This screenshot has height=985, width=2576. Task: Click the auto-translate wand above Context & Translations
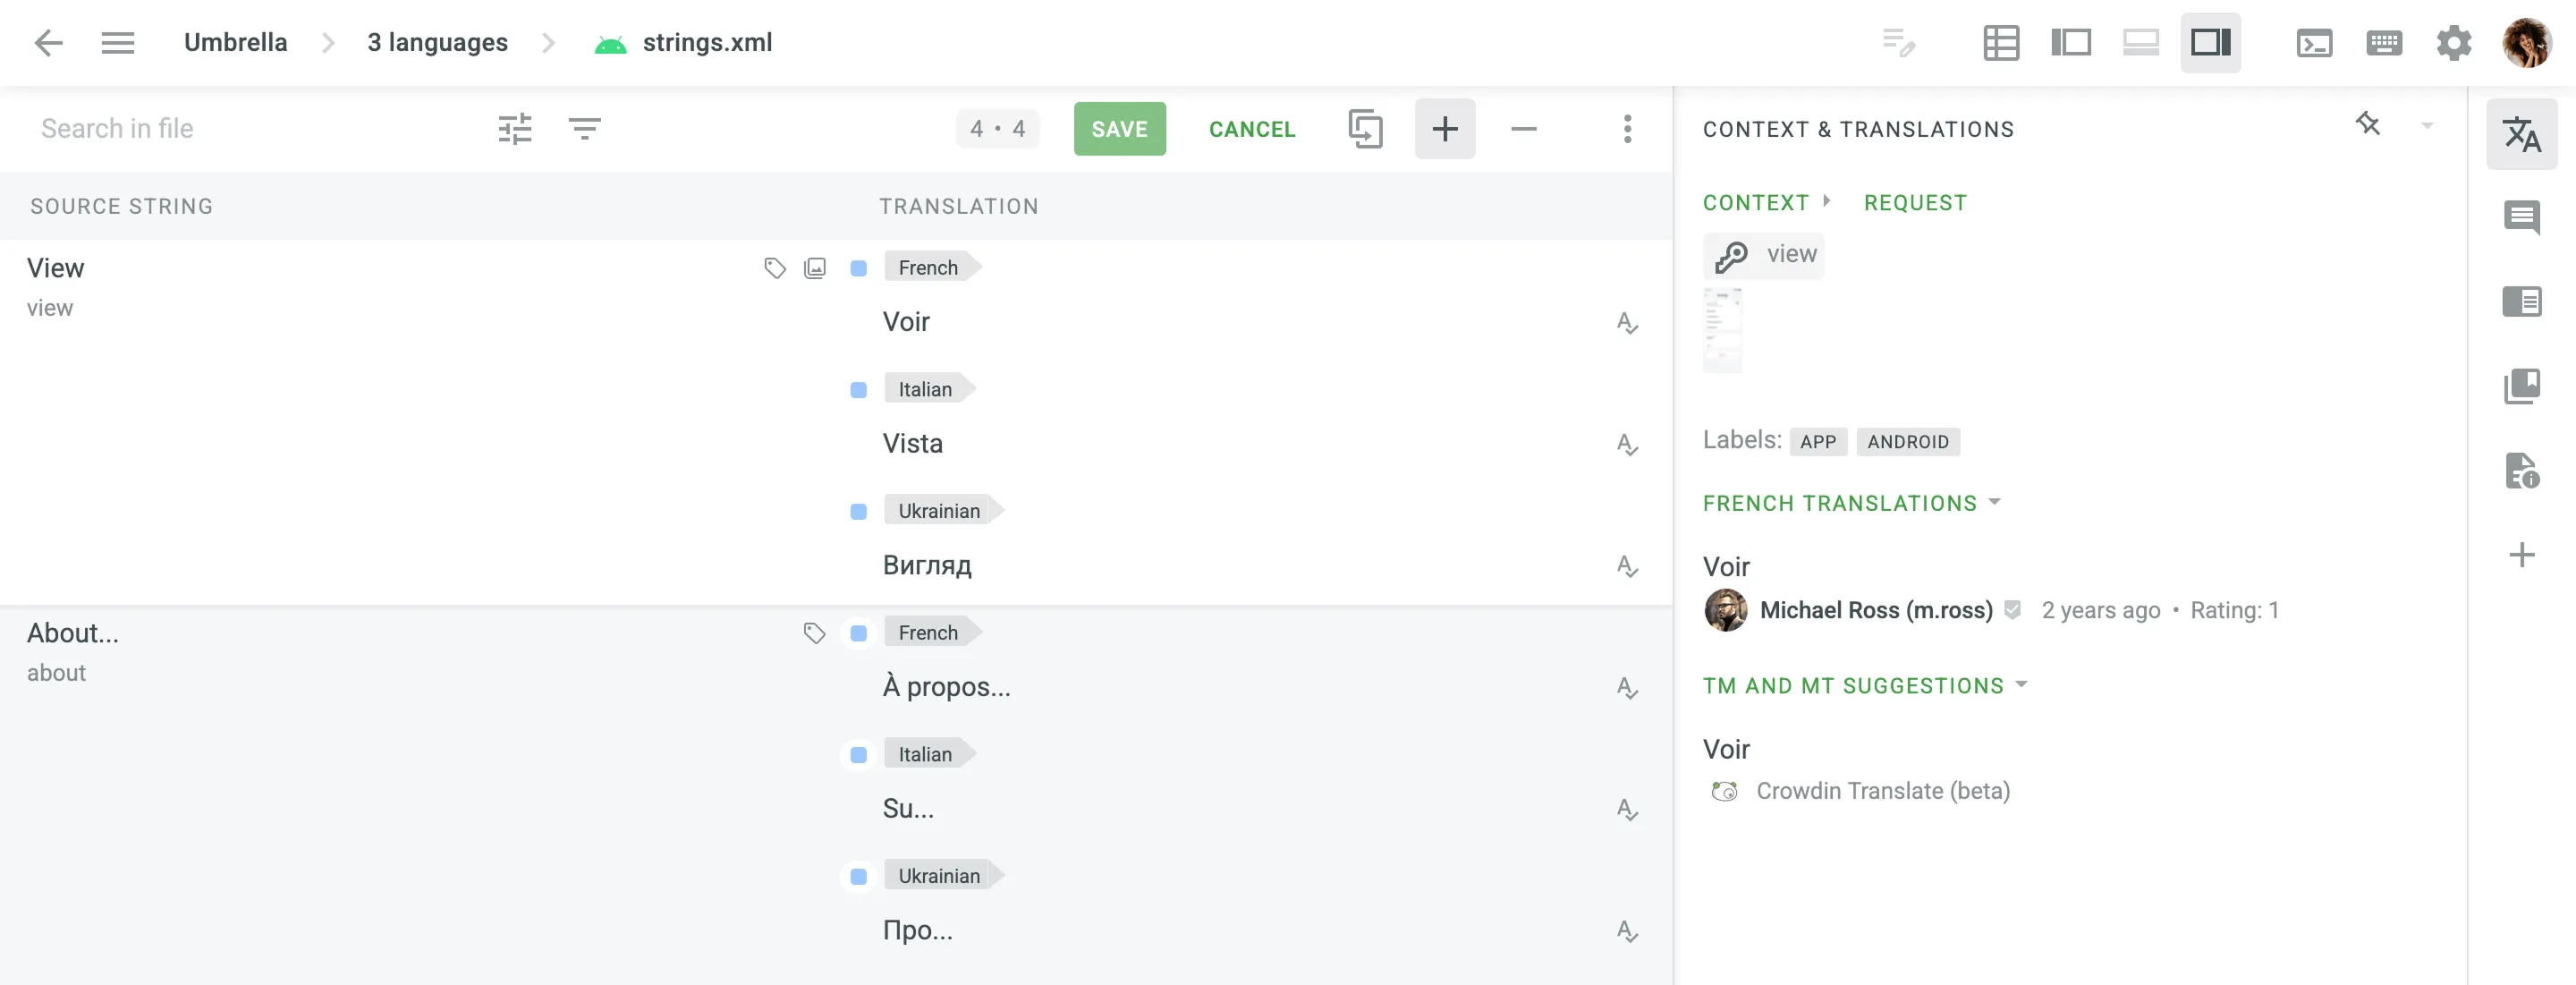(2368, 124)
